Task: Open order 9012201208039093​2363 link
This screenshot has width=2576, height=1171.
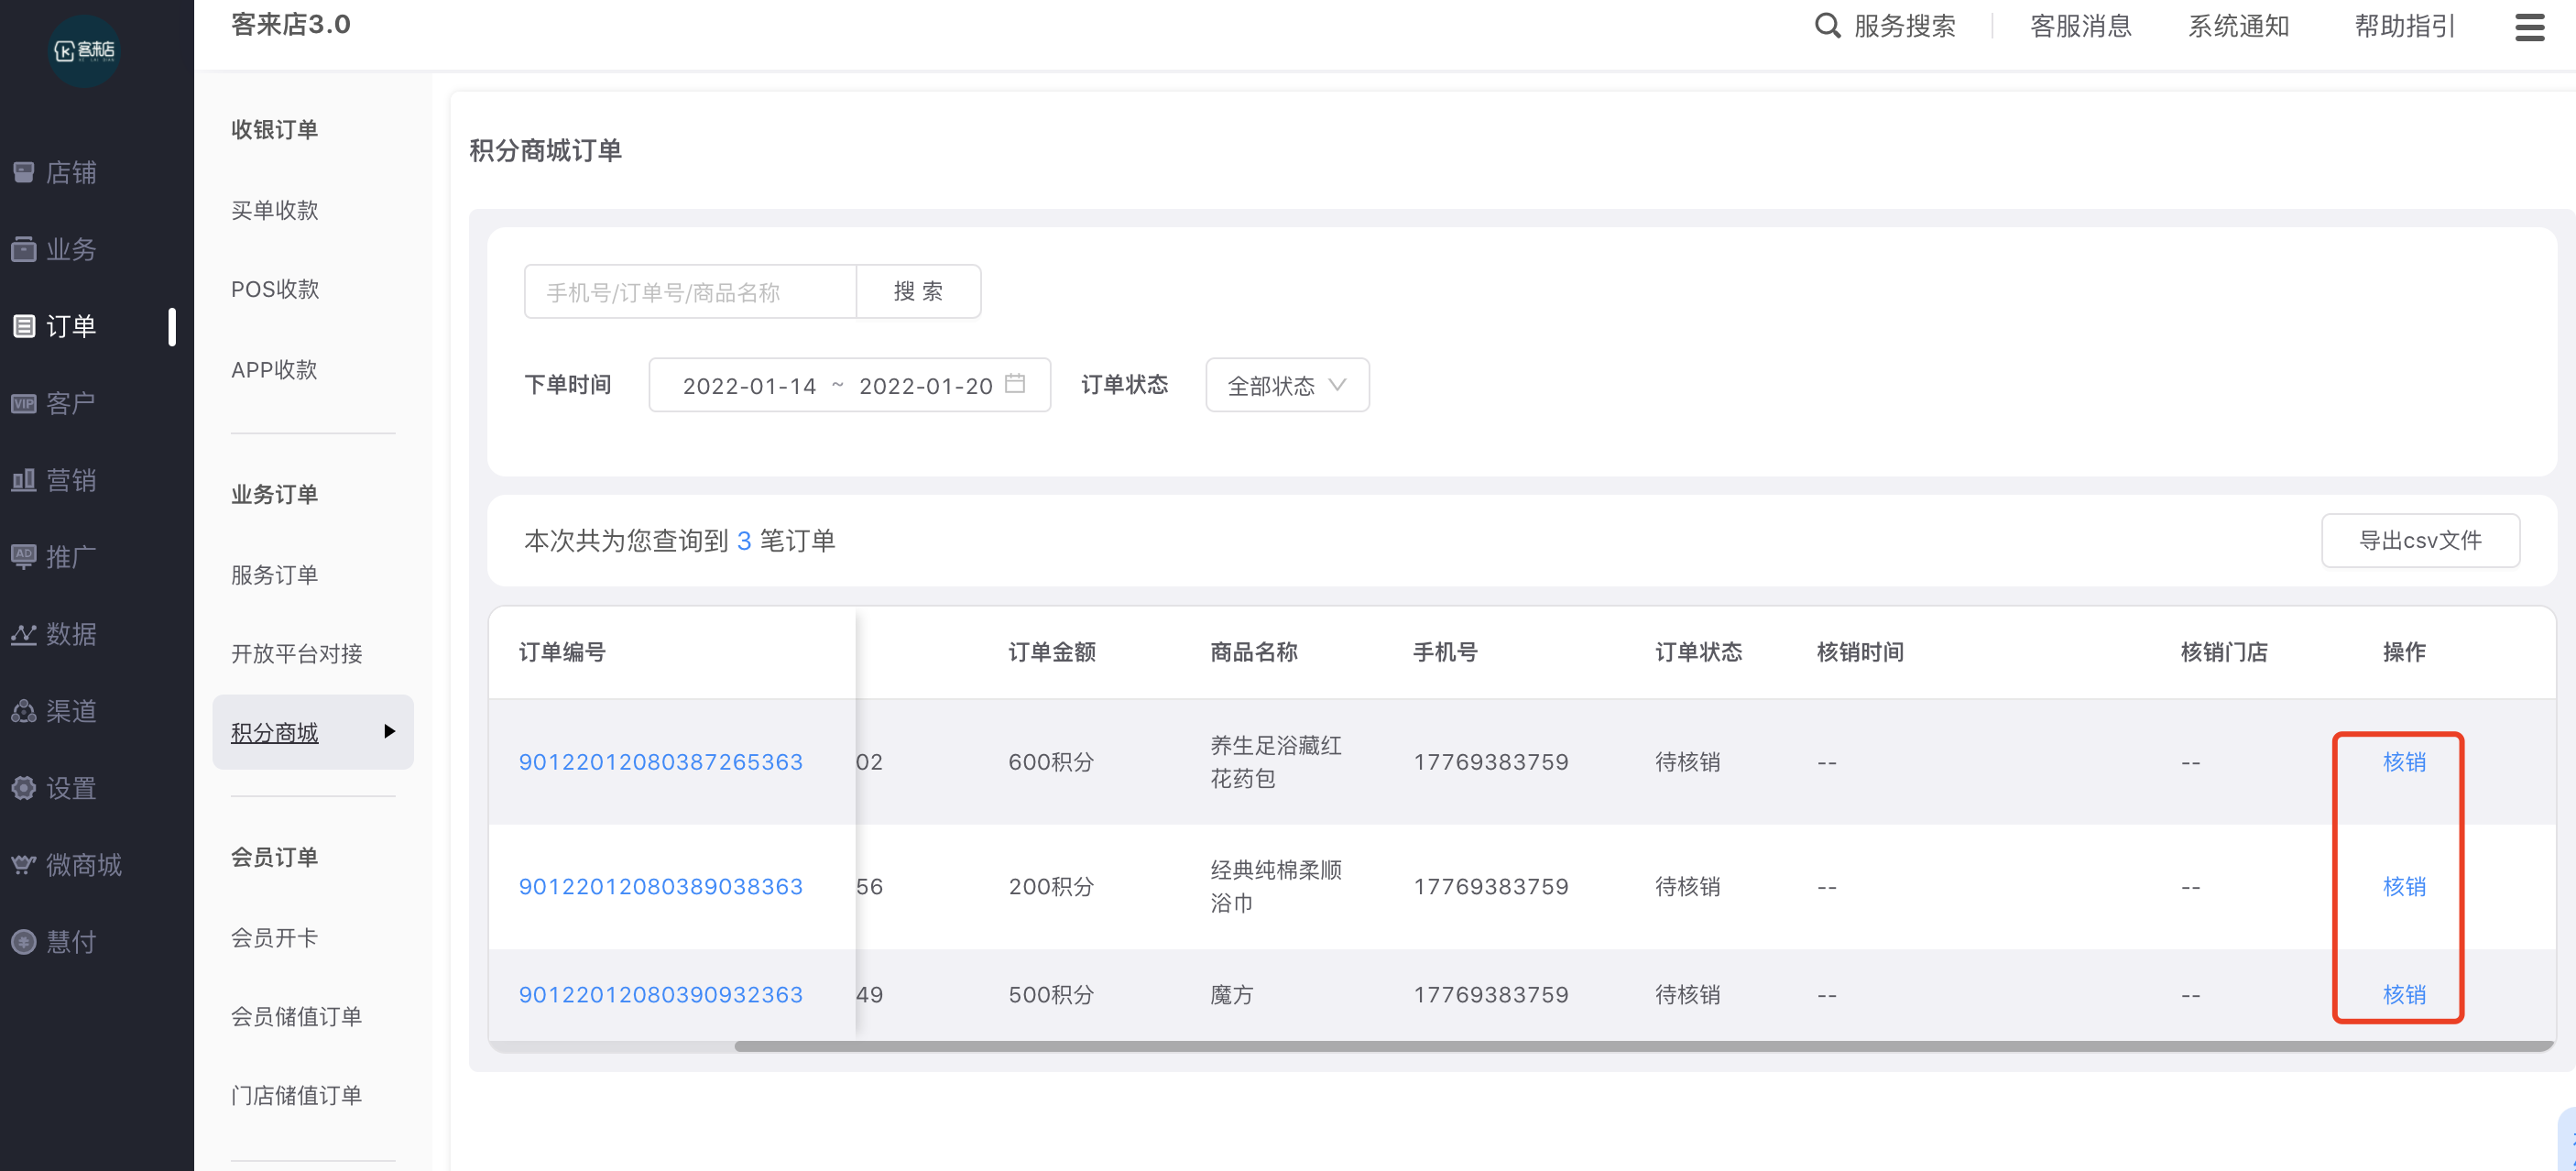Action: tap(661, 995)
